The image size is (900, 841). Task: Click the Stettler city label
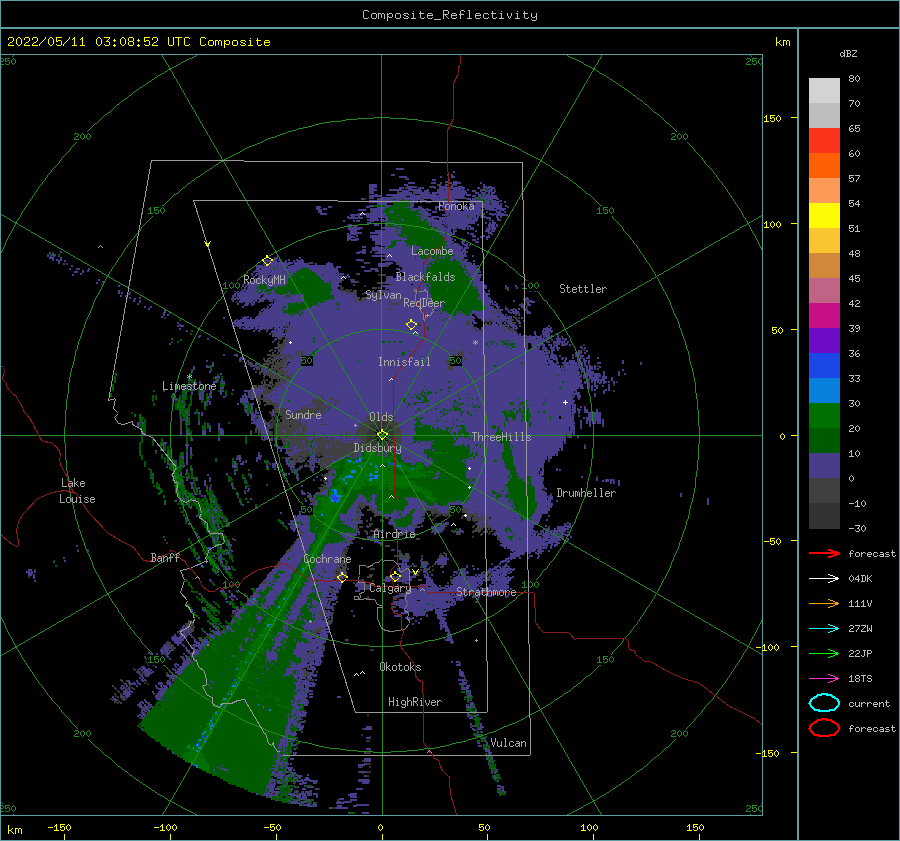pos(583,289)
